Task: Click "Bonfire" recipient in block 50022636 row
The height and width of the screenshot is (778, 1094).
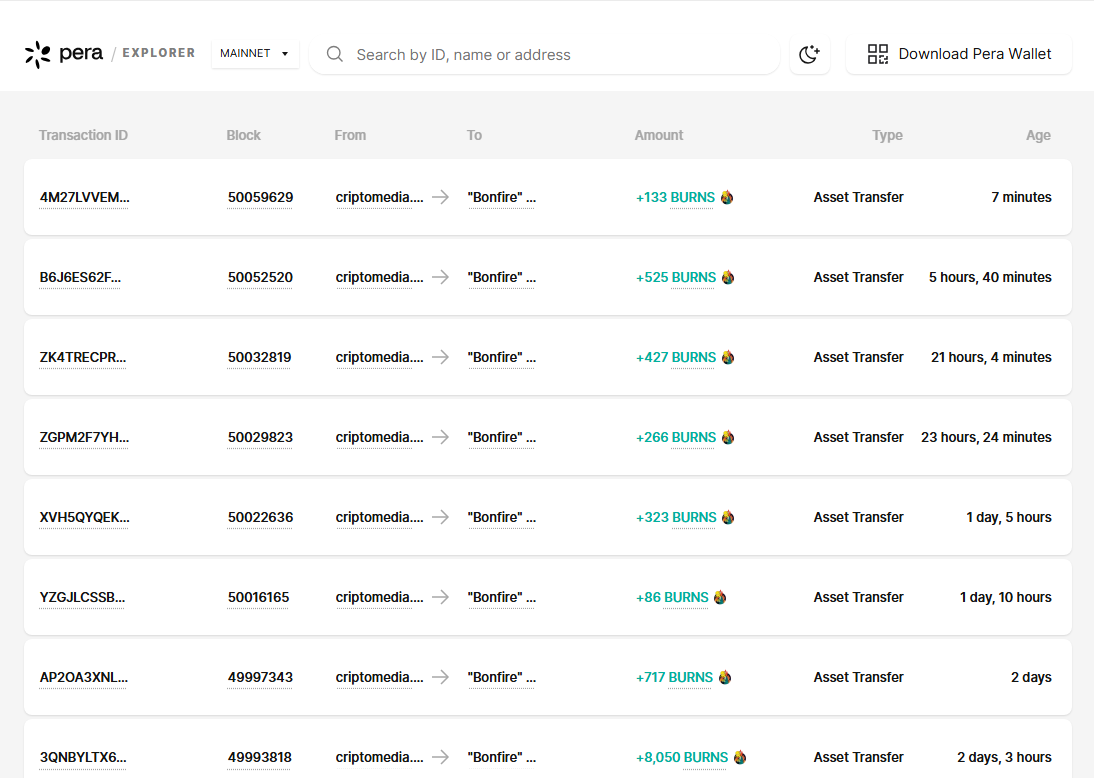Action: tap(502, 518)
